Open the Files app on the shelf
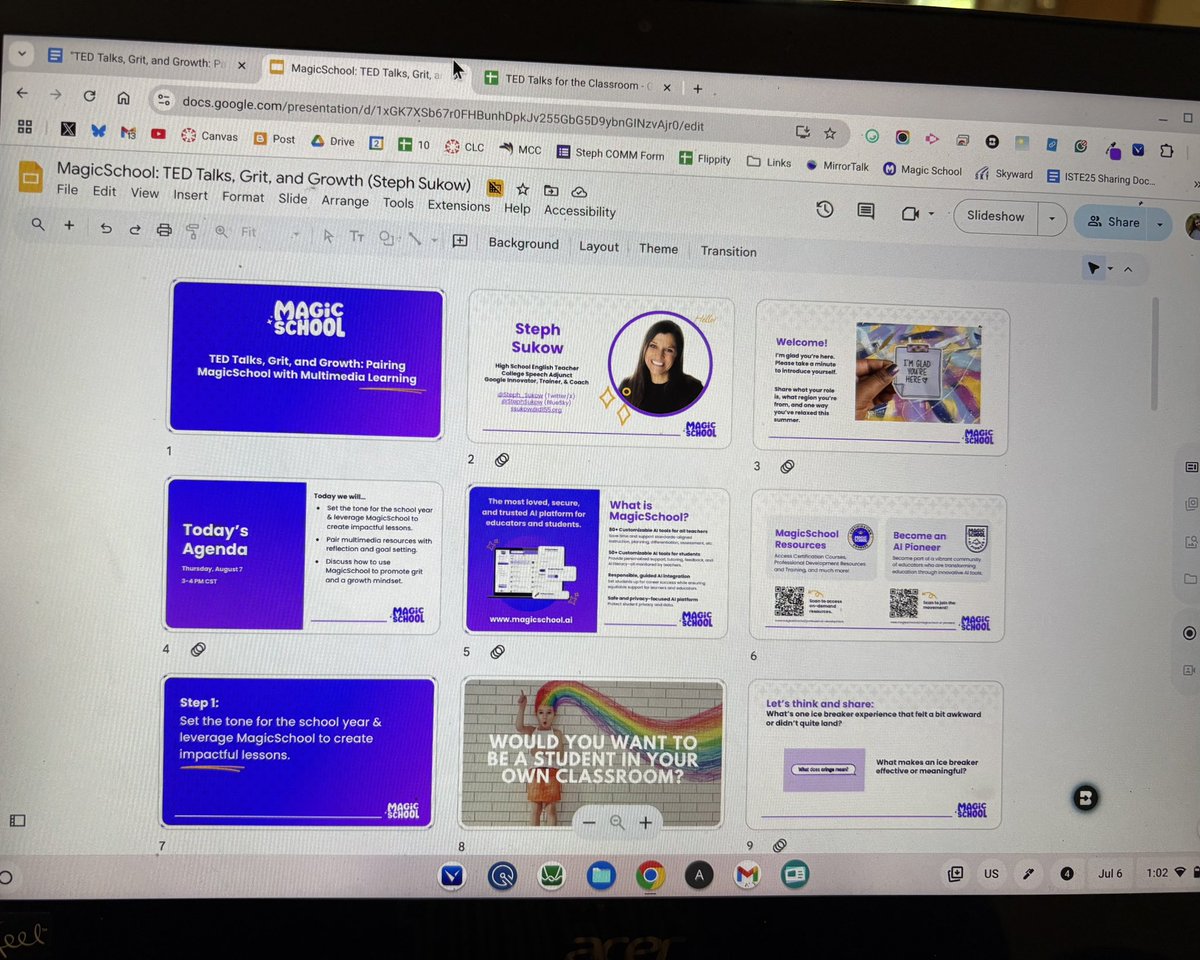Screen dimensions: 1200x960 point(601,876)
